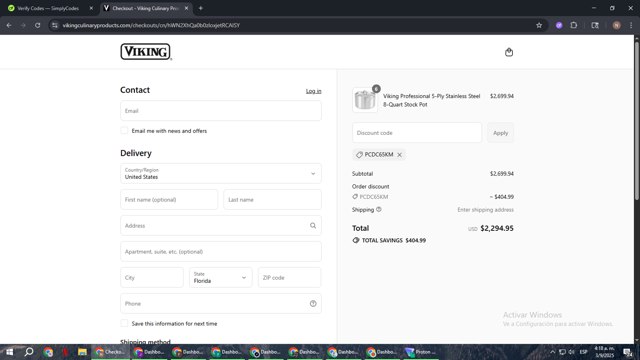Check 'Email me with news and offers'
This screenshot has height=360, width=640.
[124, 131]
